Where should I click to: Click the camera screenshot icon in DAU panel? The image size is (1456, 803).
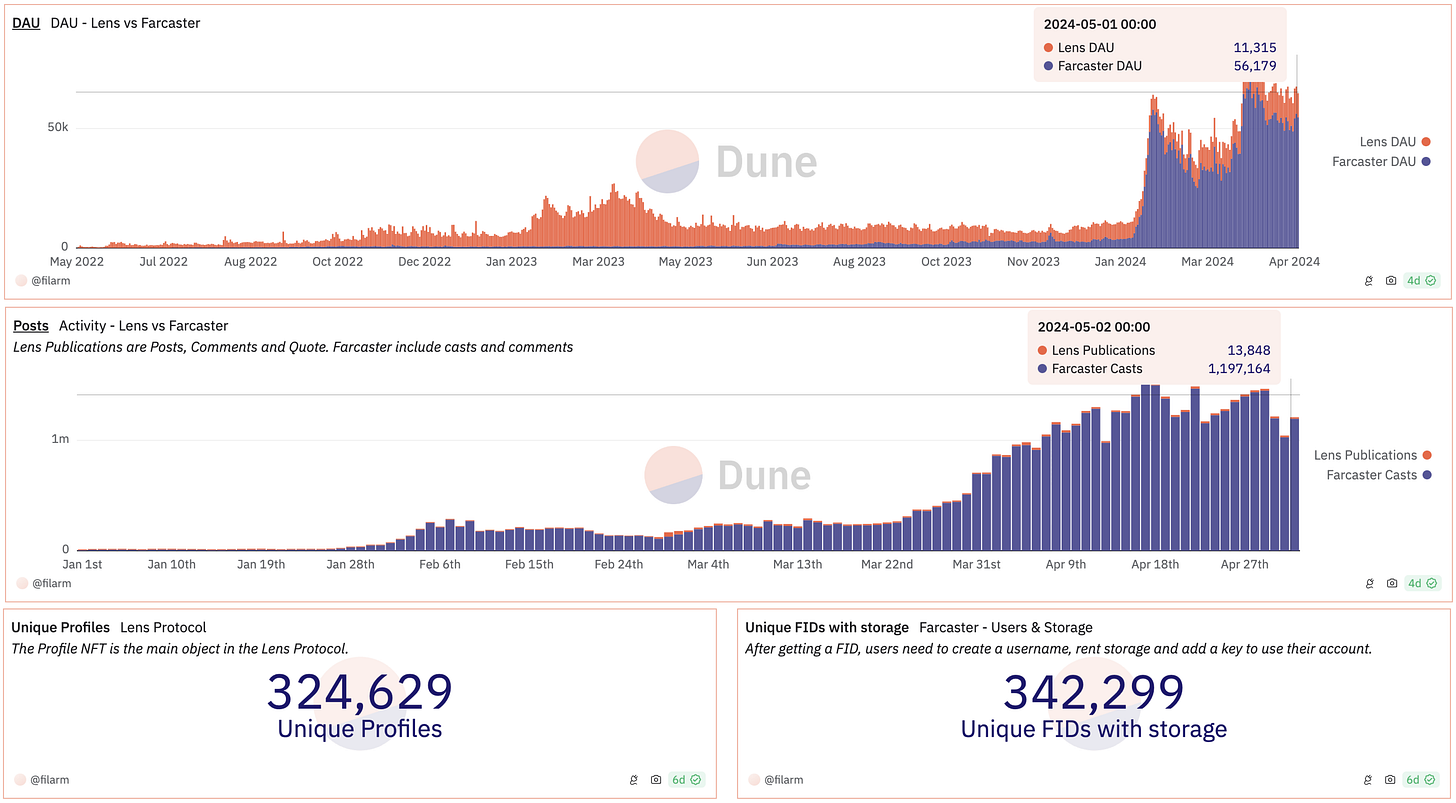point(1391,281)
